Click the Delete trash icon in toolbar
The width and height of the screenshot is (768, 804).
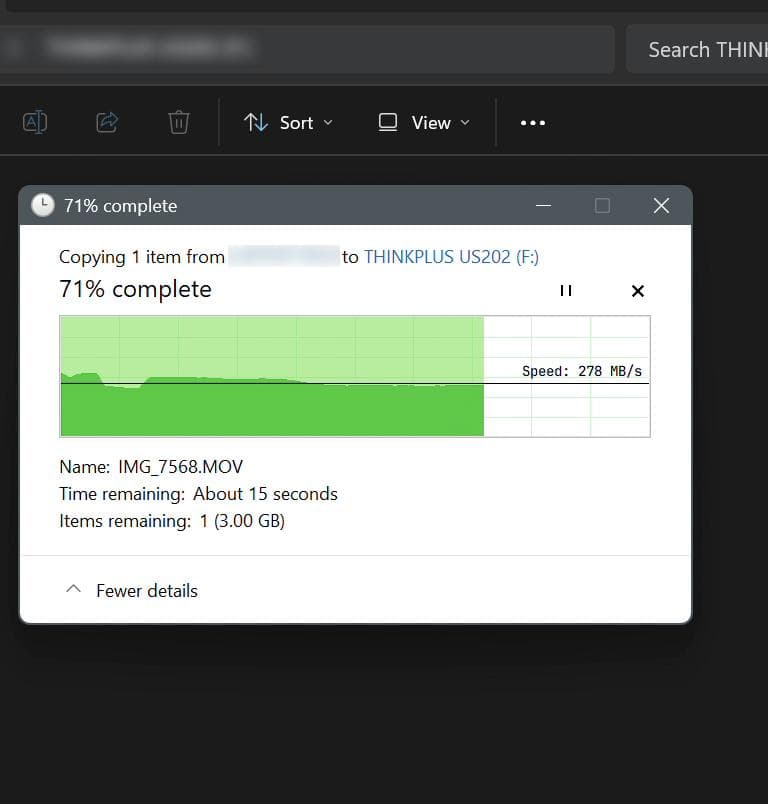[x=179, y=123]
